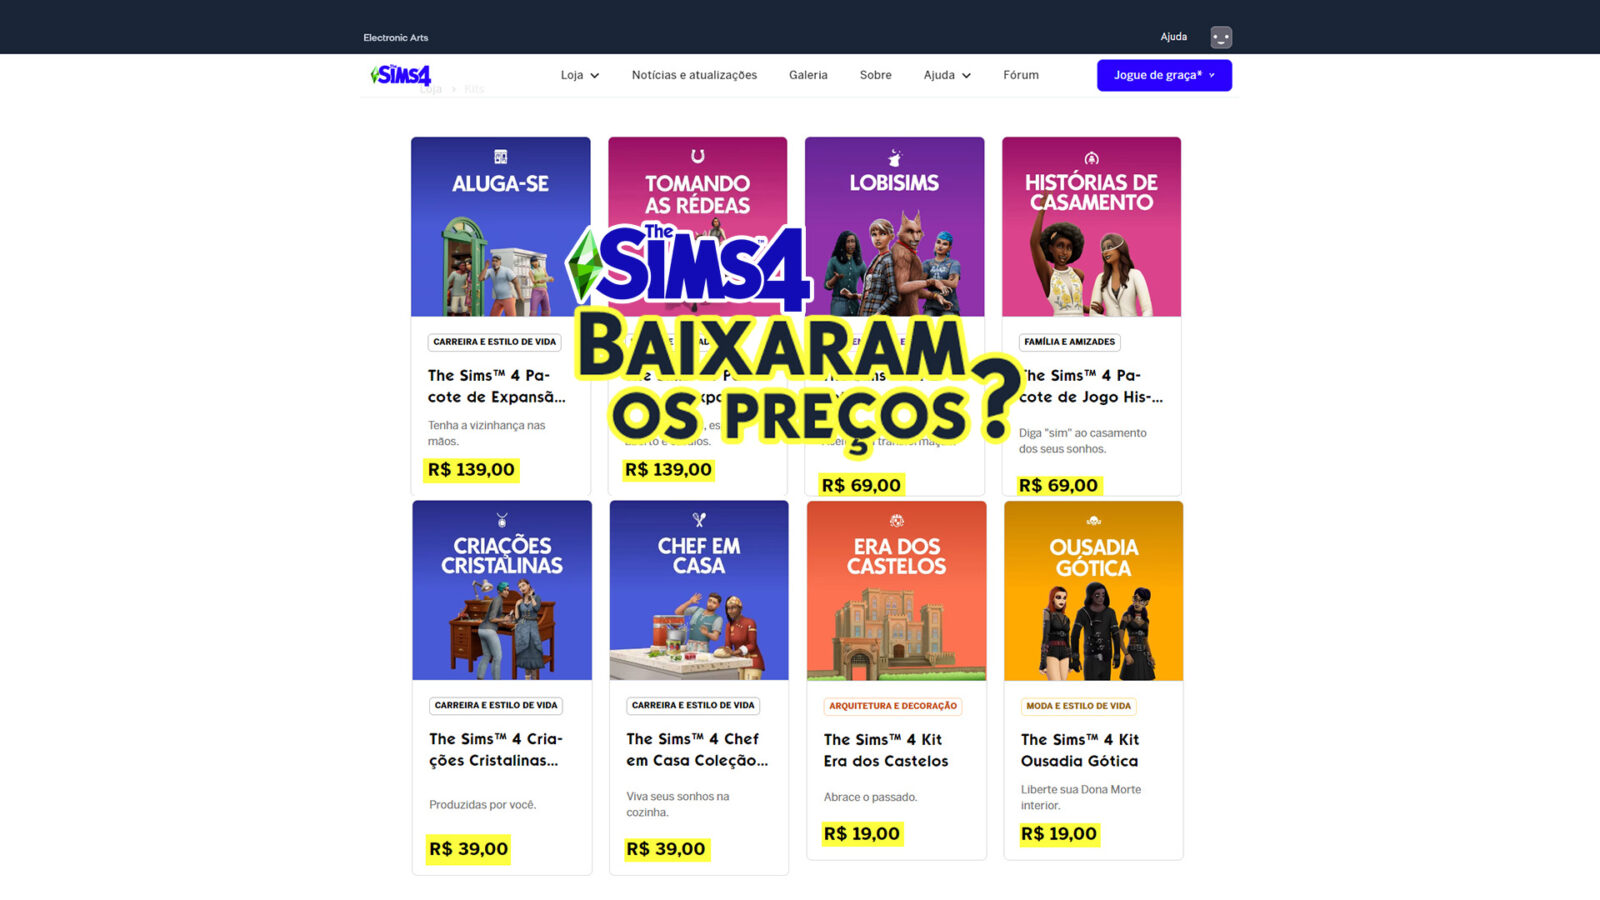Expand the Loja dropdown menu
This screenshot has height=900, width=1600.
click(x=580, y=75)
